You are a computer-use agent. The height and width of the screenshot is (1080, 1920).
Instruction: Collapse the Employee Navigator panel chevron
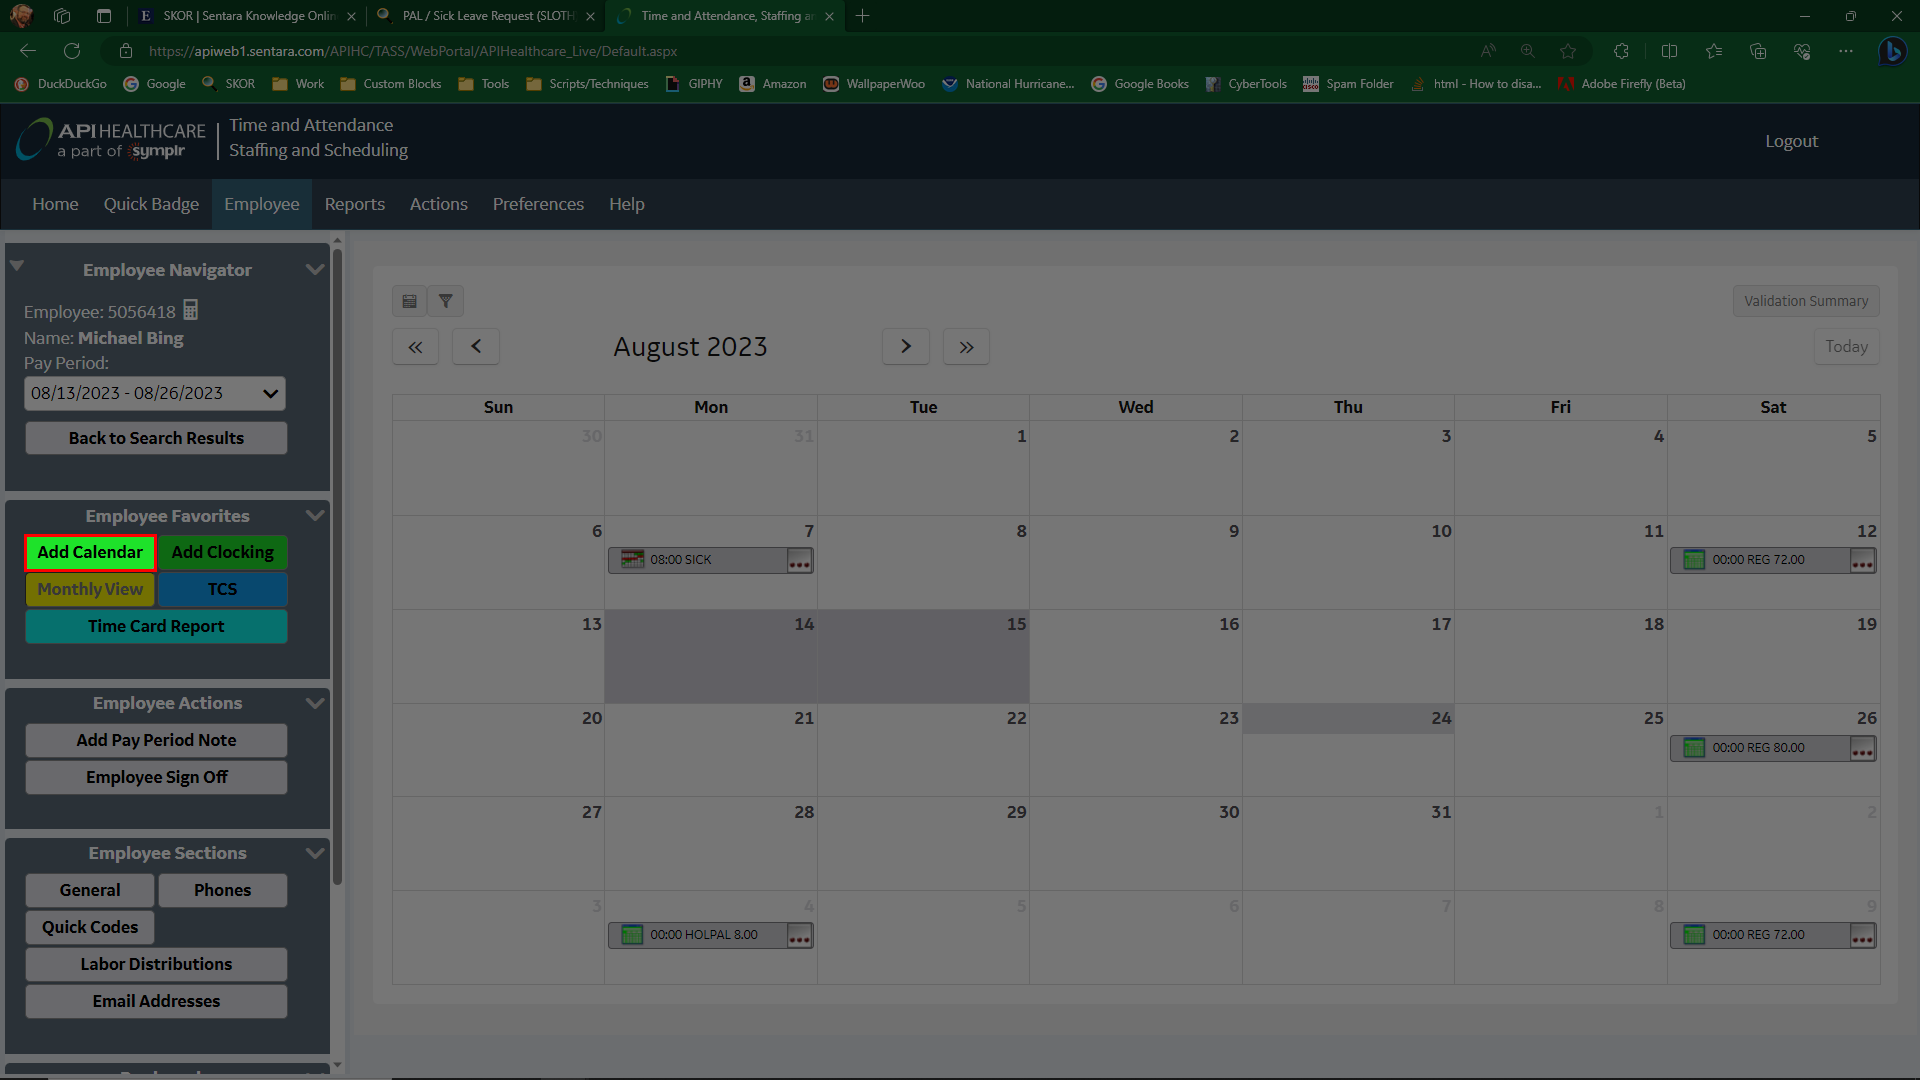tap(314, 270)
